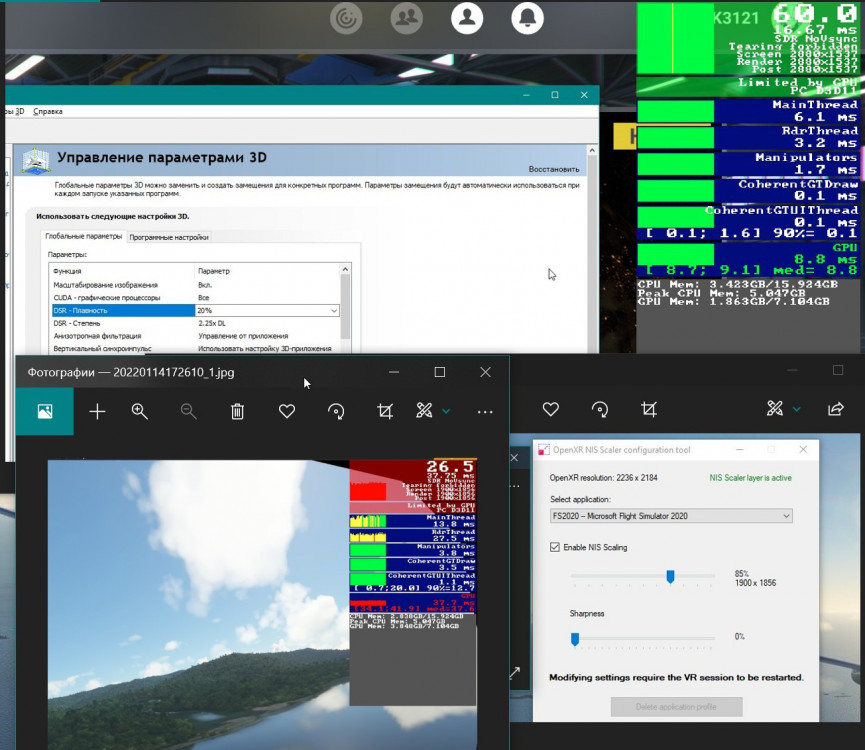Open the Справка menu
This screenshot has height=750, width=865.
[48, 111]
